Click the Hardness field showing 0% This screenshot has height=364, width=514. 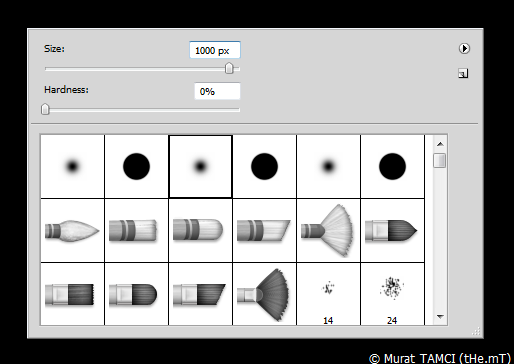tap(217, 91)
